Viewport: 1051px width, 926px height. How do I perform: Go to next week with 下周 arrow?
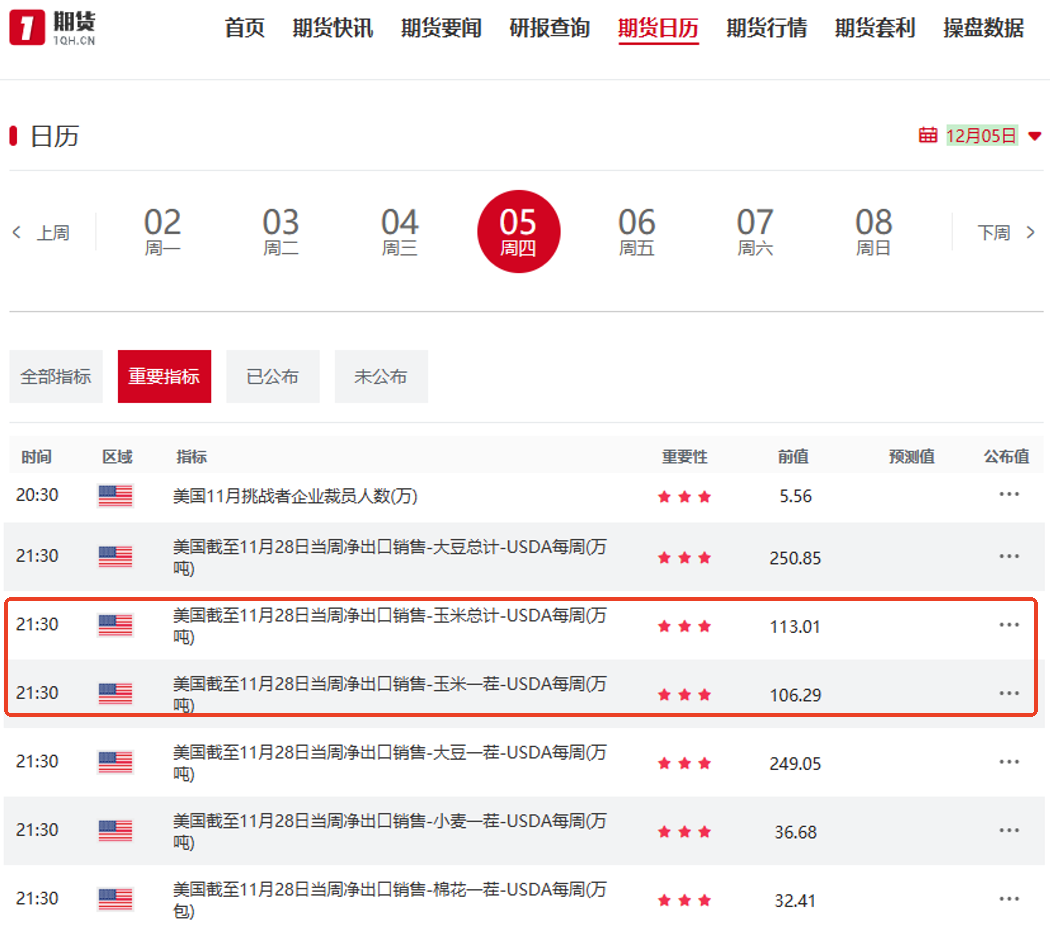pyautogui.click(x=1030, y=233)
